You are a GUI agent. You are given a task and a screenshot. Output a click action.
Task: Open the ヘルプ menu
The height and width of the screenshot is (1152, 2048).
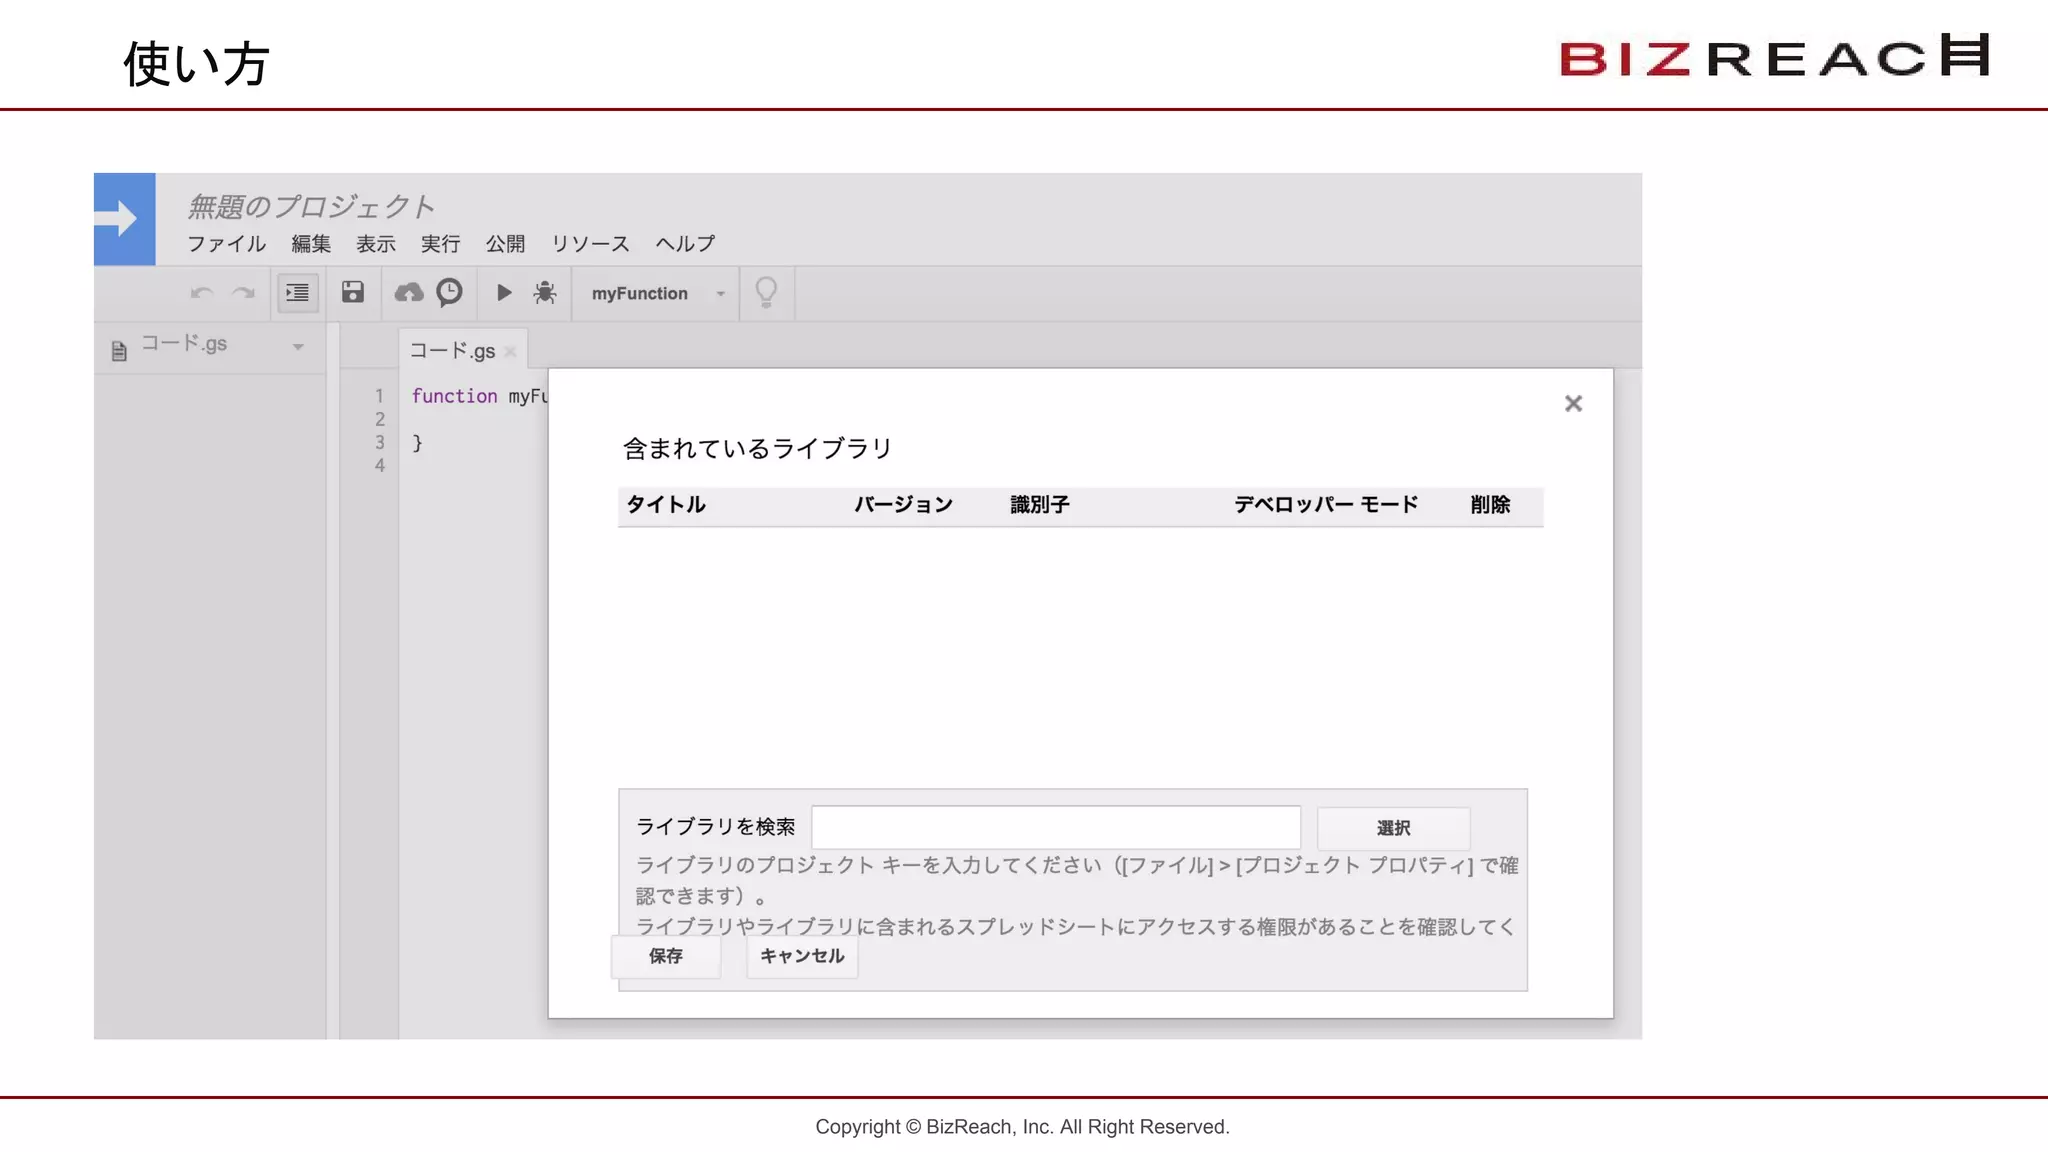click(x=685, y=243)
